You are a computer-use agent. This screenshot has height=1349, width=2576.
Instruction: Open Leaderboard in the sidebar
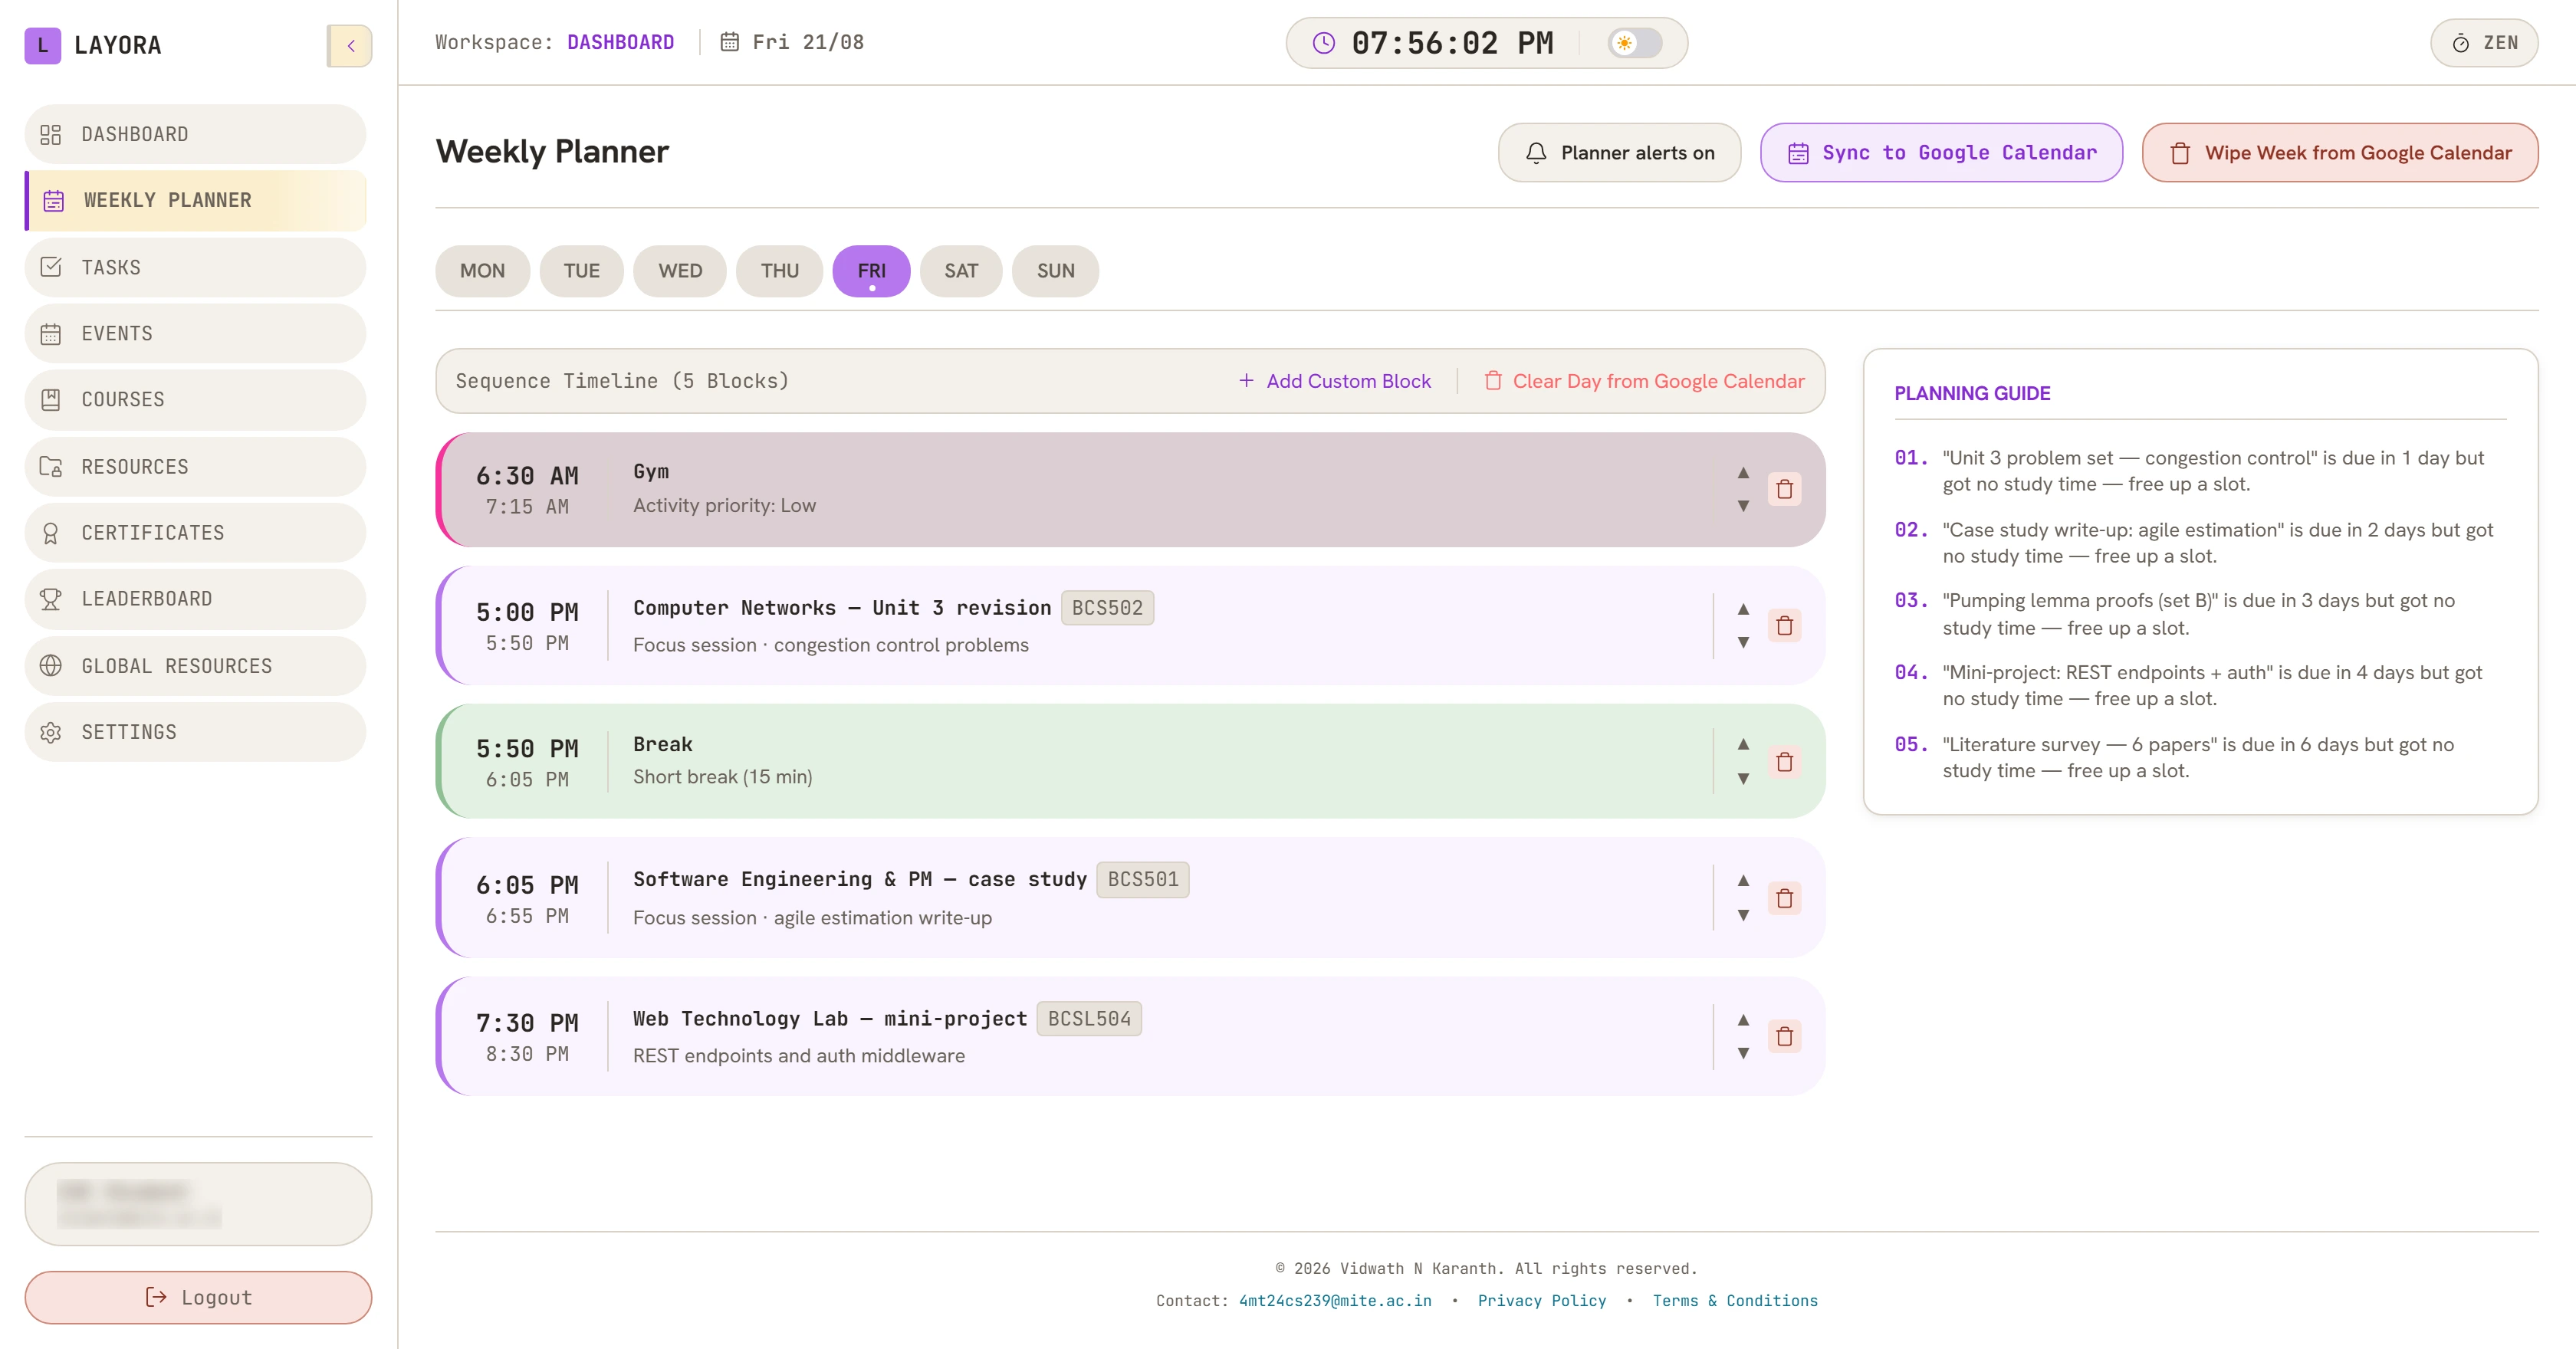[196, 598]
